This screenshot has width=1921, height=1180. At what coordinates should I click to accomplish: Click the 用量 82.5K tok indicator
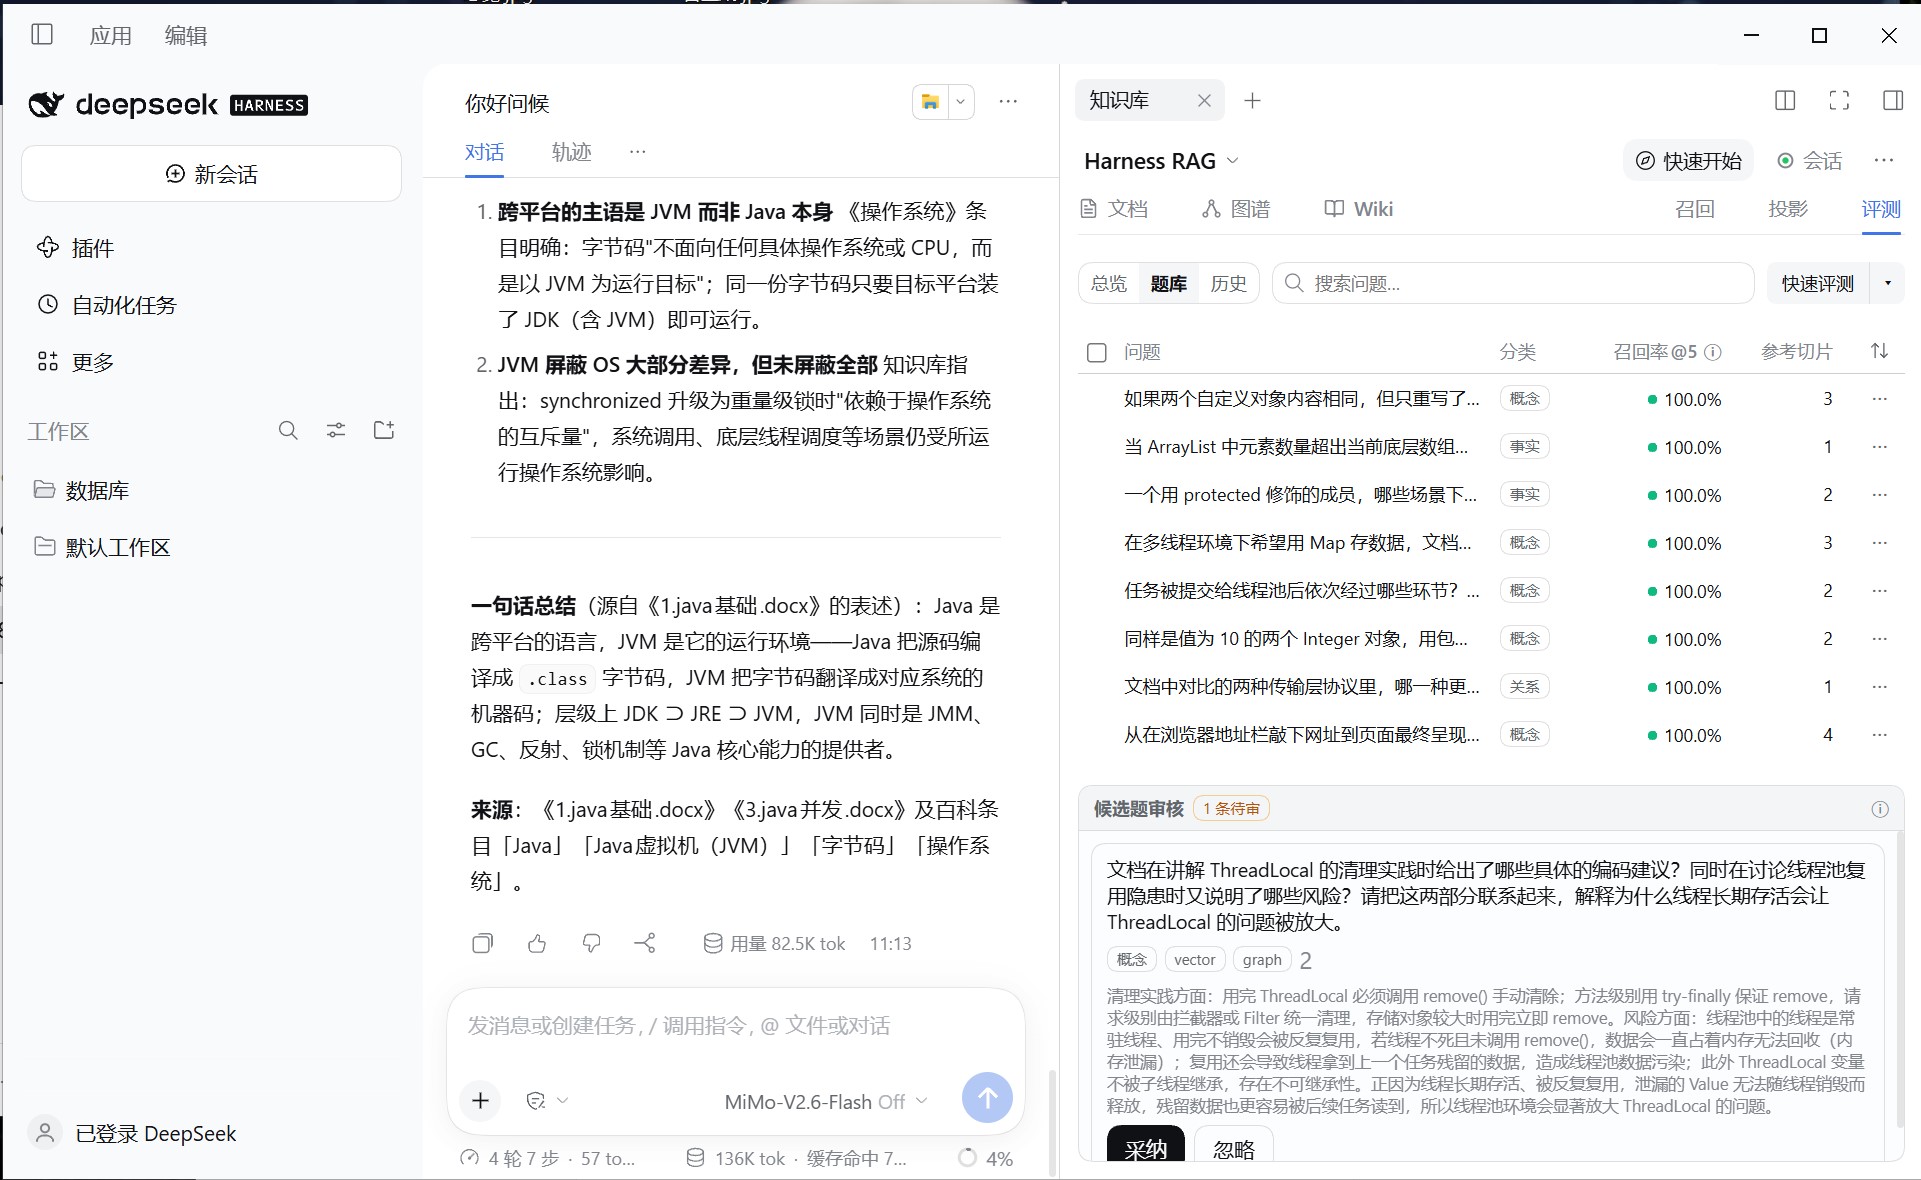[x=775, y=943]
